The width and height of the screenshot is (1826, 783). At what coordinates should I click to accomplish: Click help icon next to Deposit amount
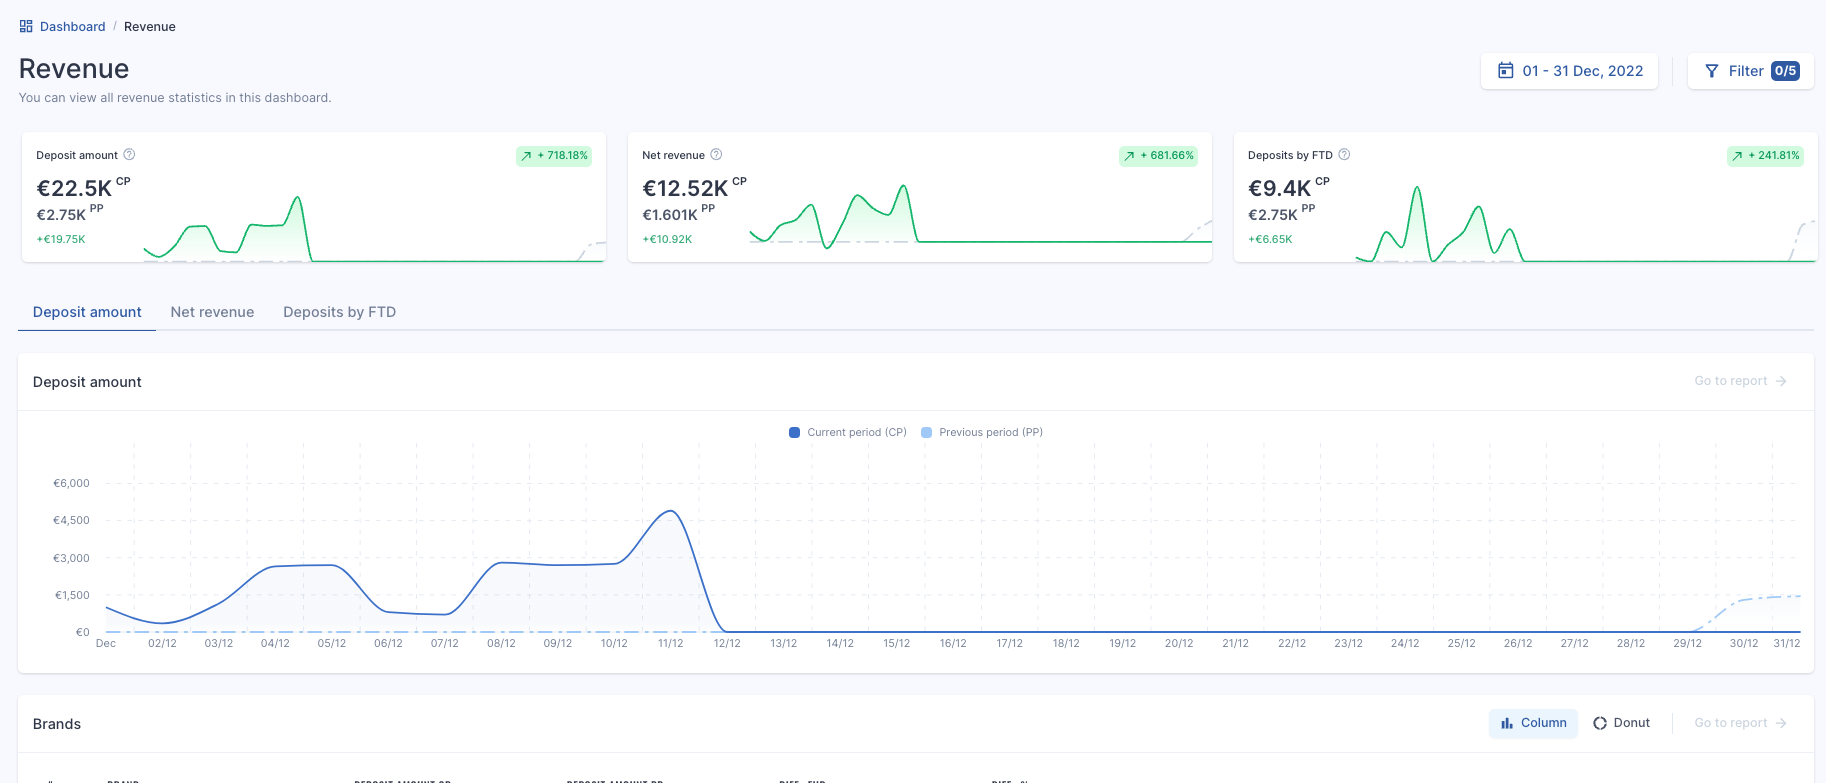pos(129,155)
